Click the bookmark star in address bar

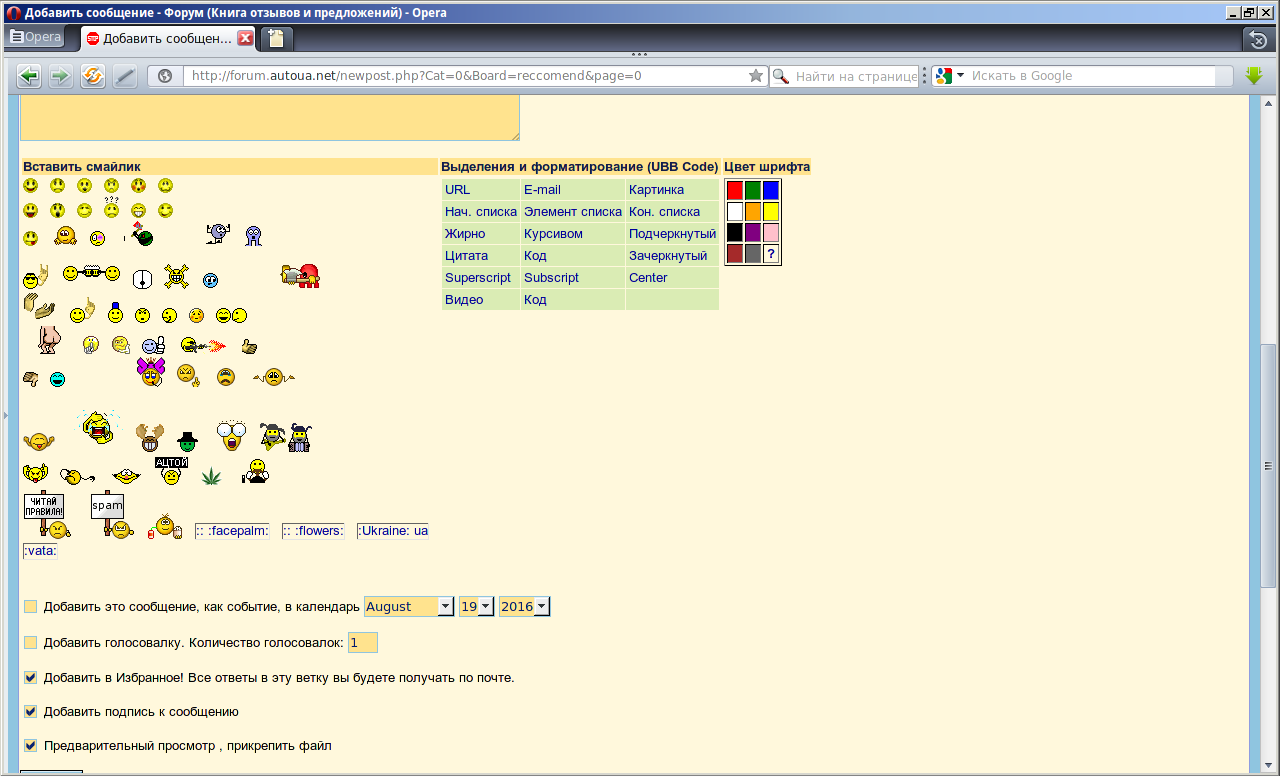756,76
